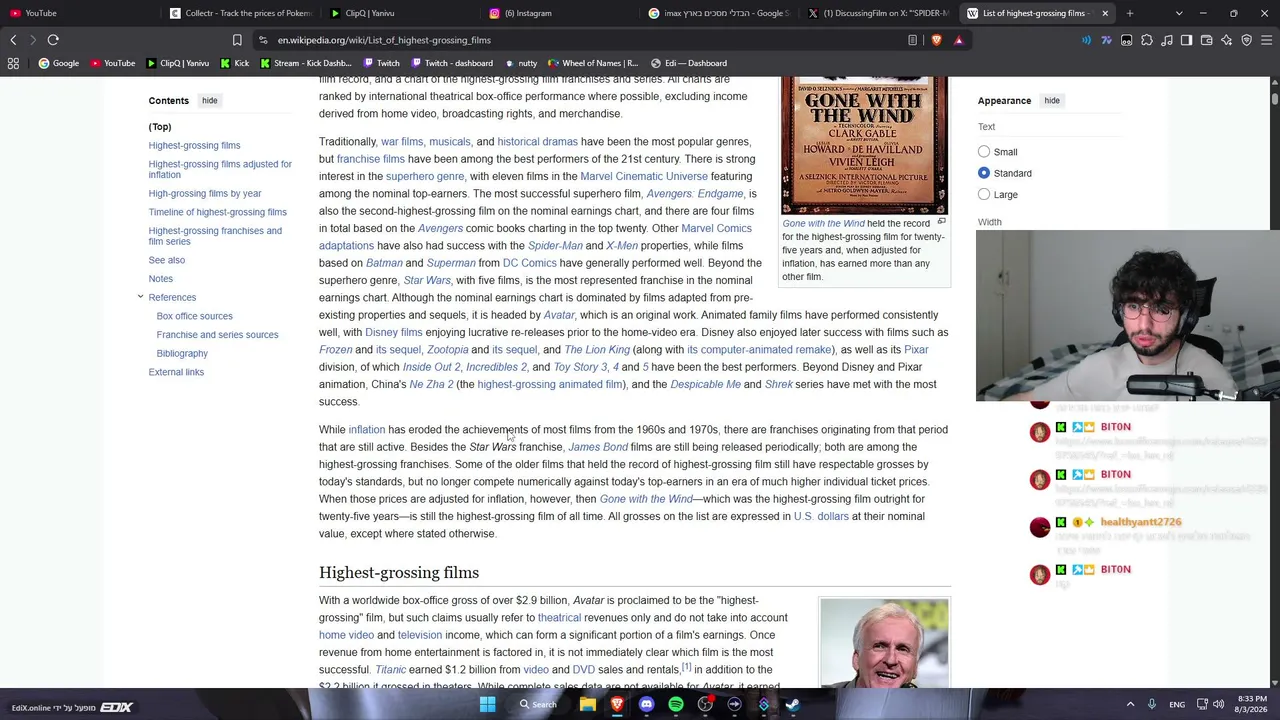This screenshot has width=1280, height=720.
Task: Open OBS Studio from the taskbar
Action: tap(705, 704)
